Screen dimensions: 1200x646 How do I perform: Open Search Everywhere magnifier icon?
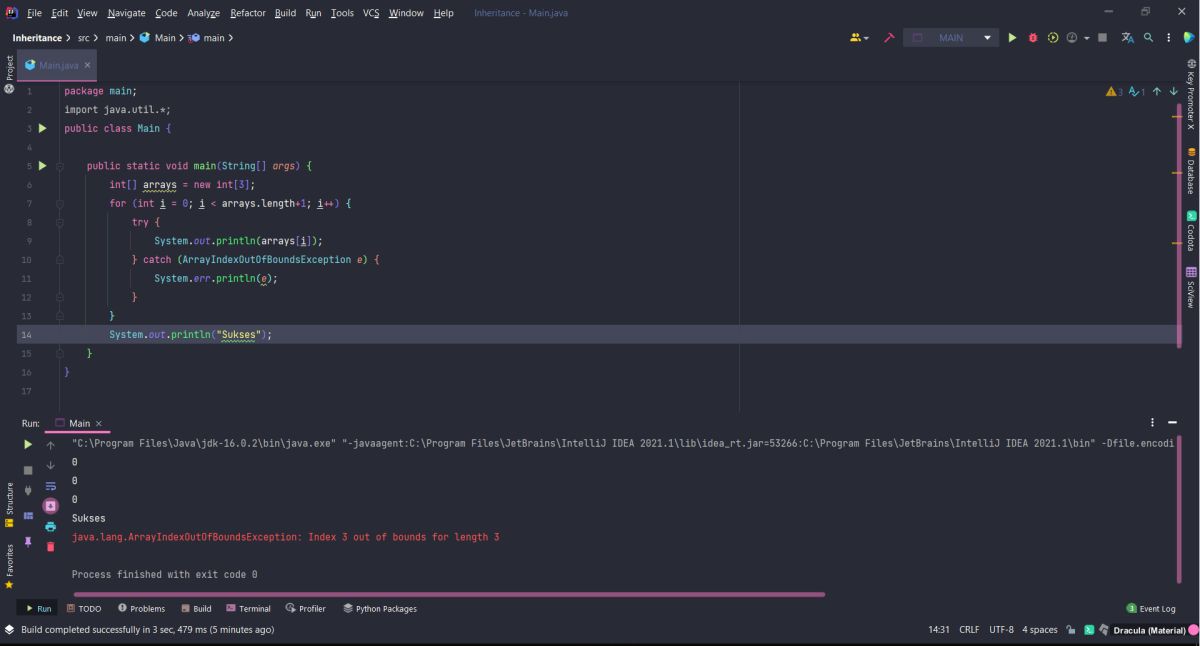(1149, 38)
